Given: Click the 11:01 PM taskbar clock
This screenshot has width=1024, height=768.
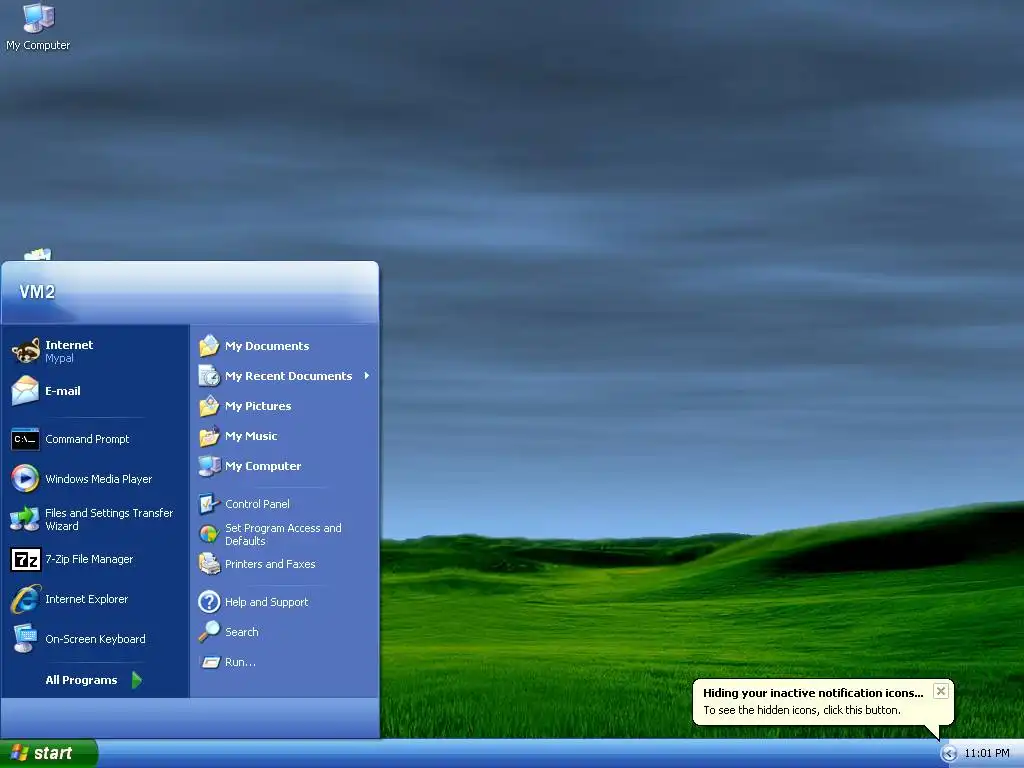Looking at the screenshot, I should (x=987, y=753).
